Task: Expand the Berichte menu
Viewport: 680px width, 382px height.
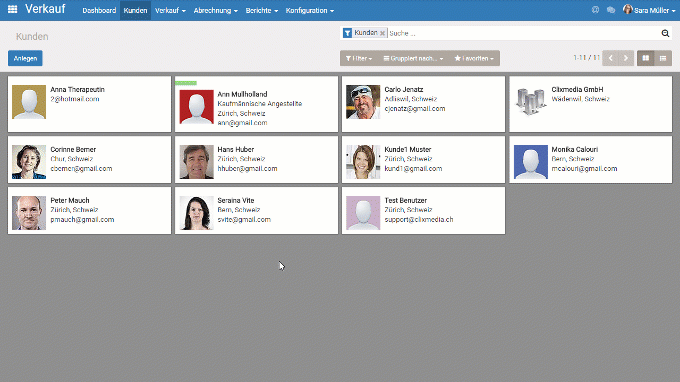Action: (262, 10)
